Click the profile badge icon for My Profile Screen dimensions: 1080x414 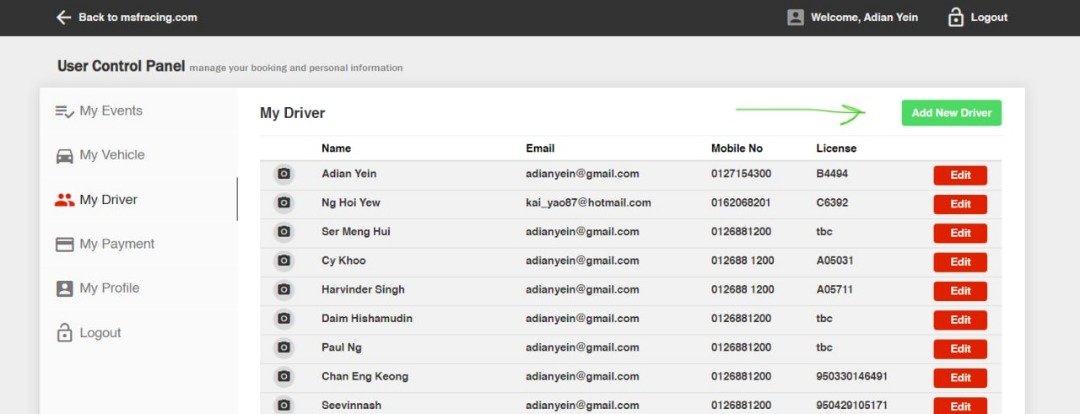[65, 289]
